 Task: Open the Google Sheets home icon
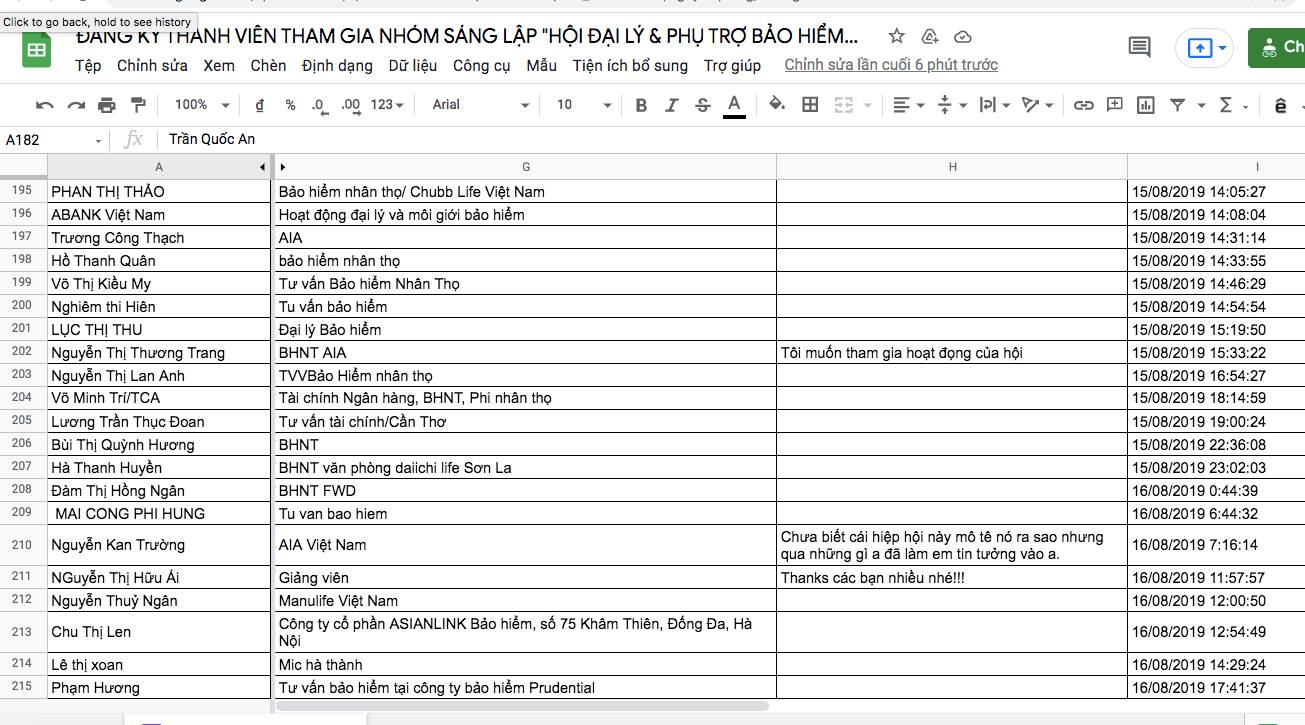point(37,51)
